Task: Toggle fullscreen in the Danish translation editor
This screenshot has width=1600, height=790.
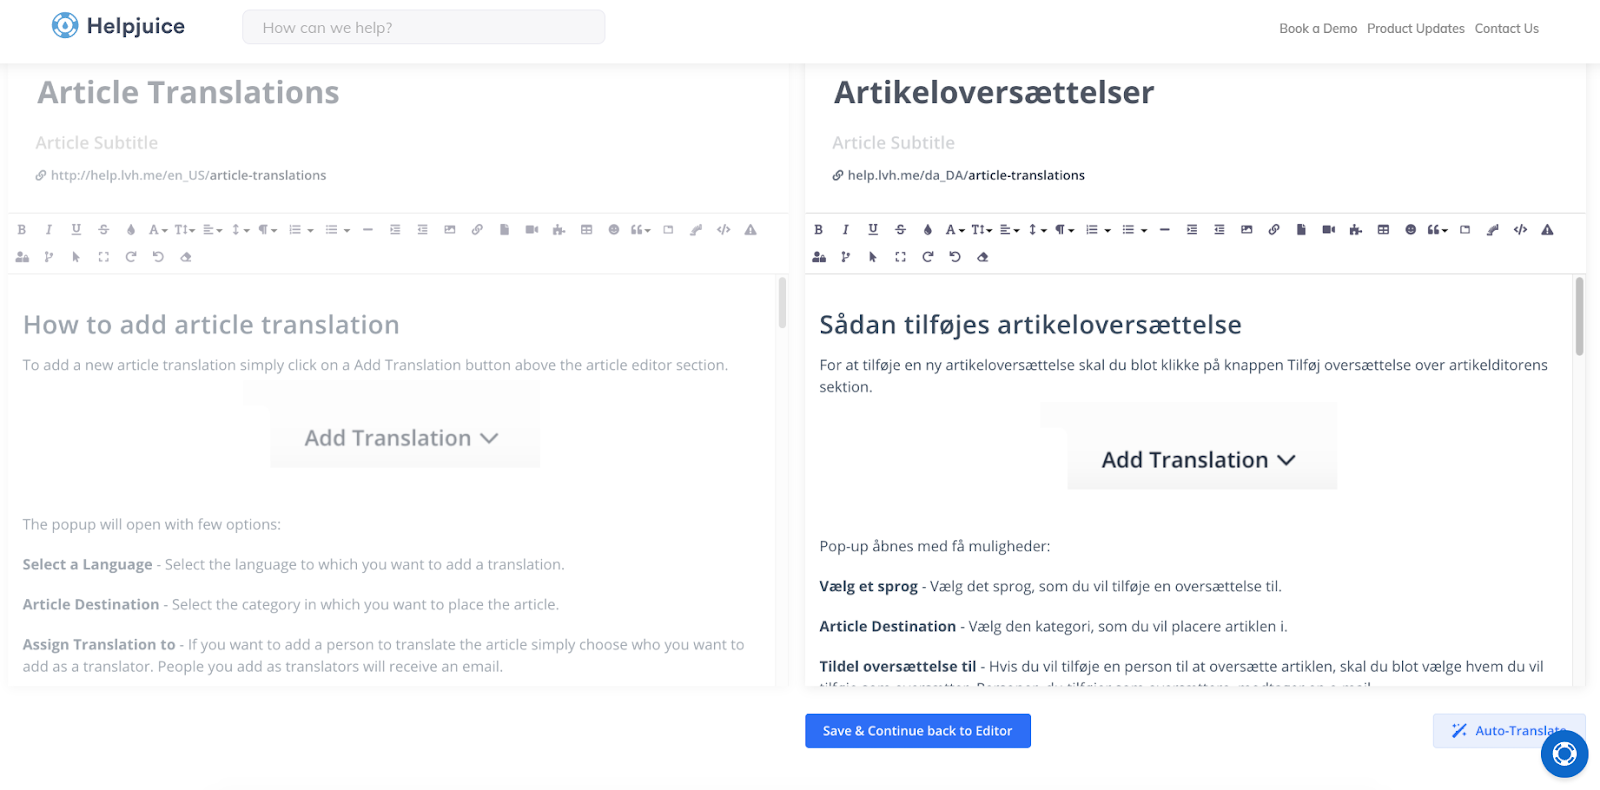Action: pyautogui.click(x=900, y=257)
